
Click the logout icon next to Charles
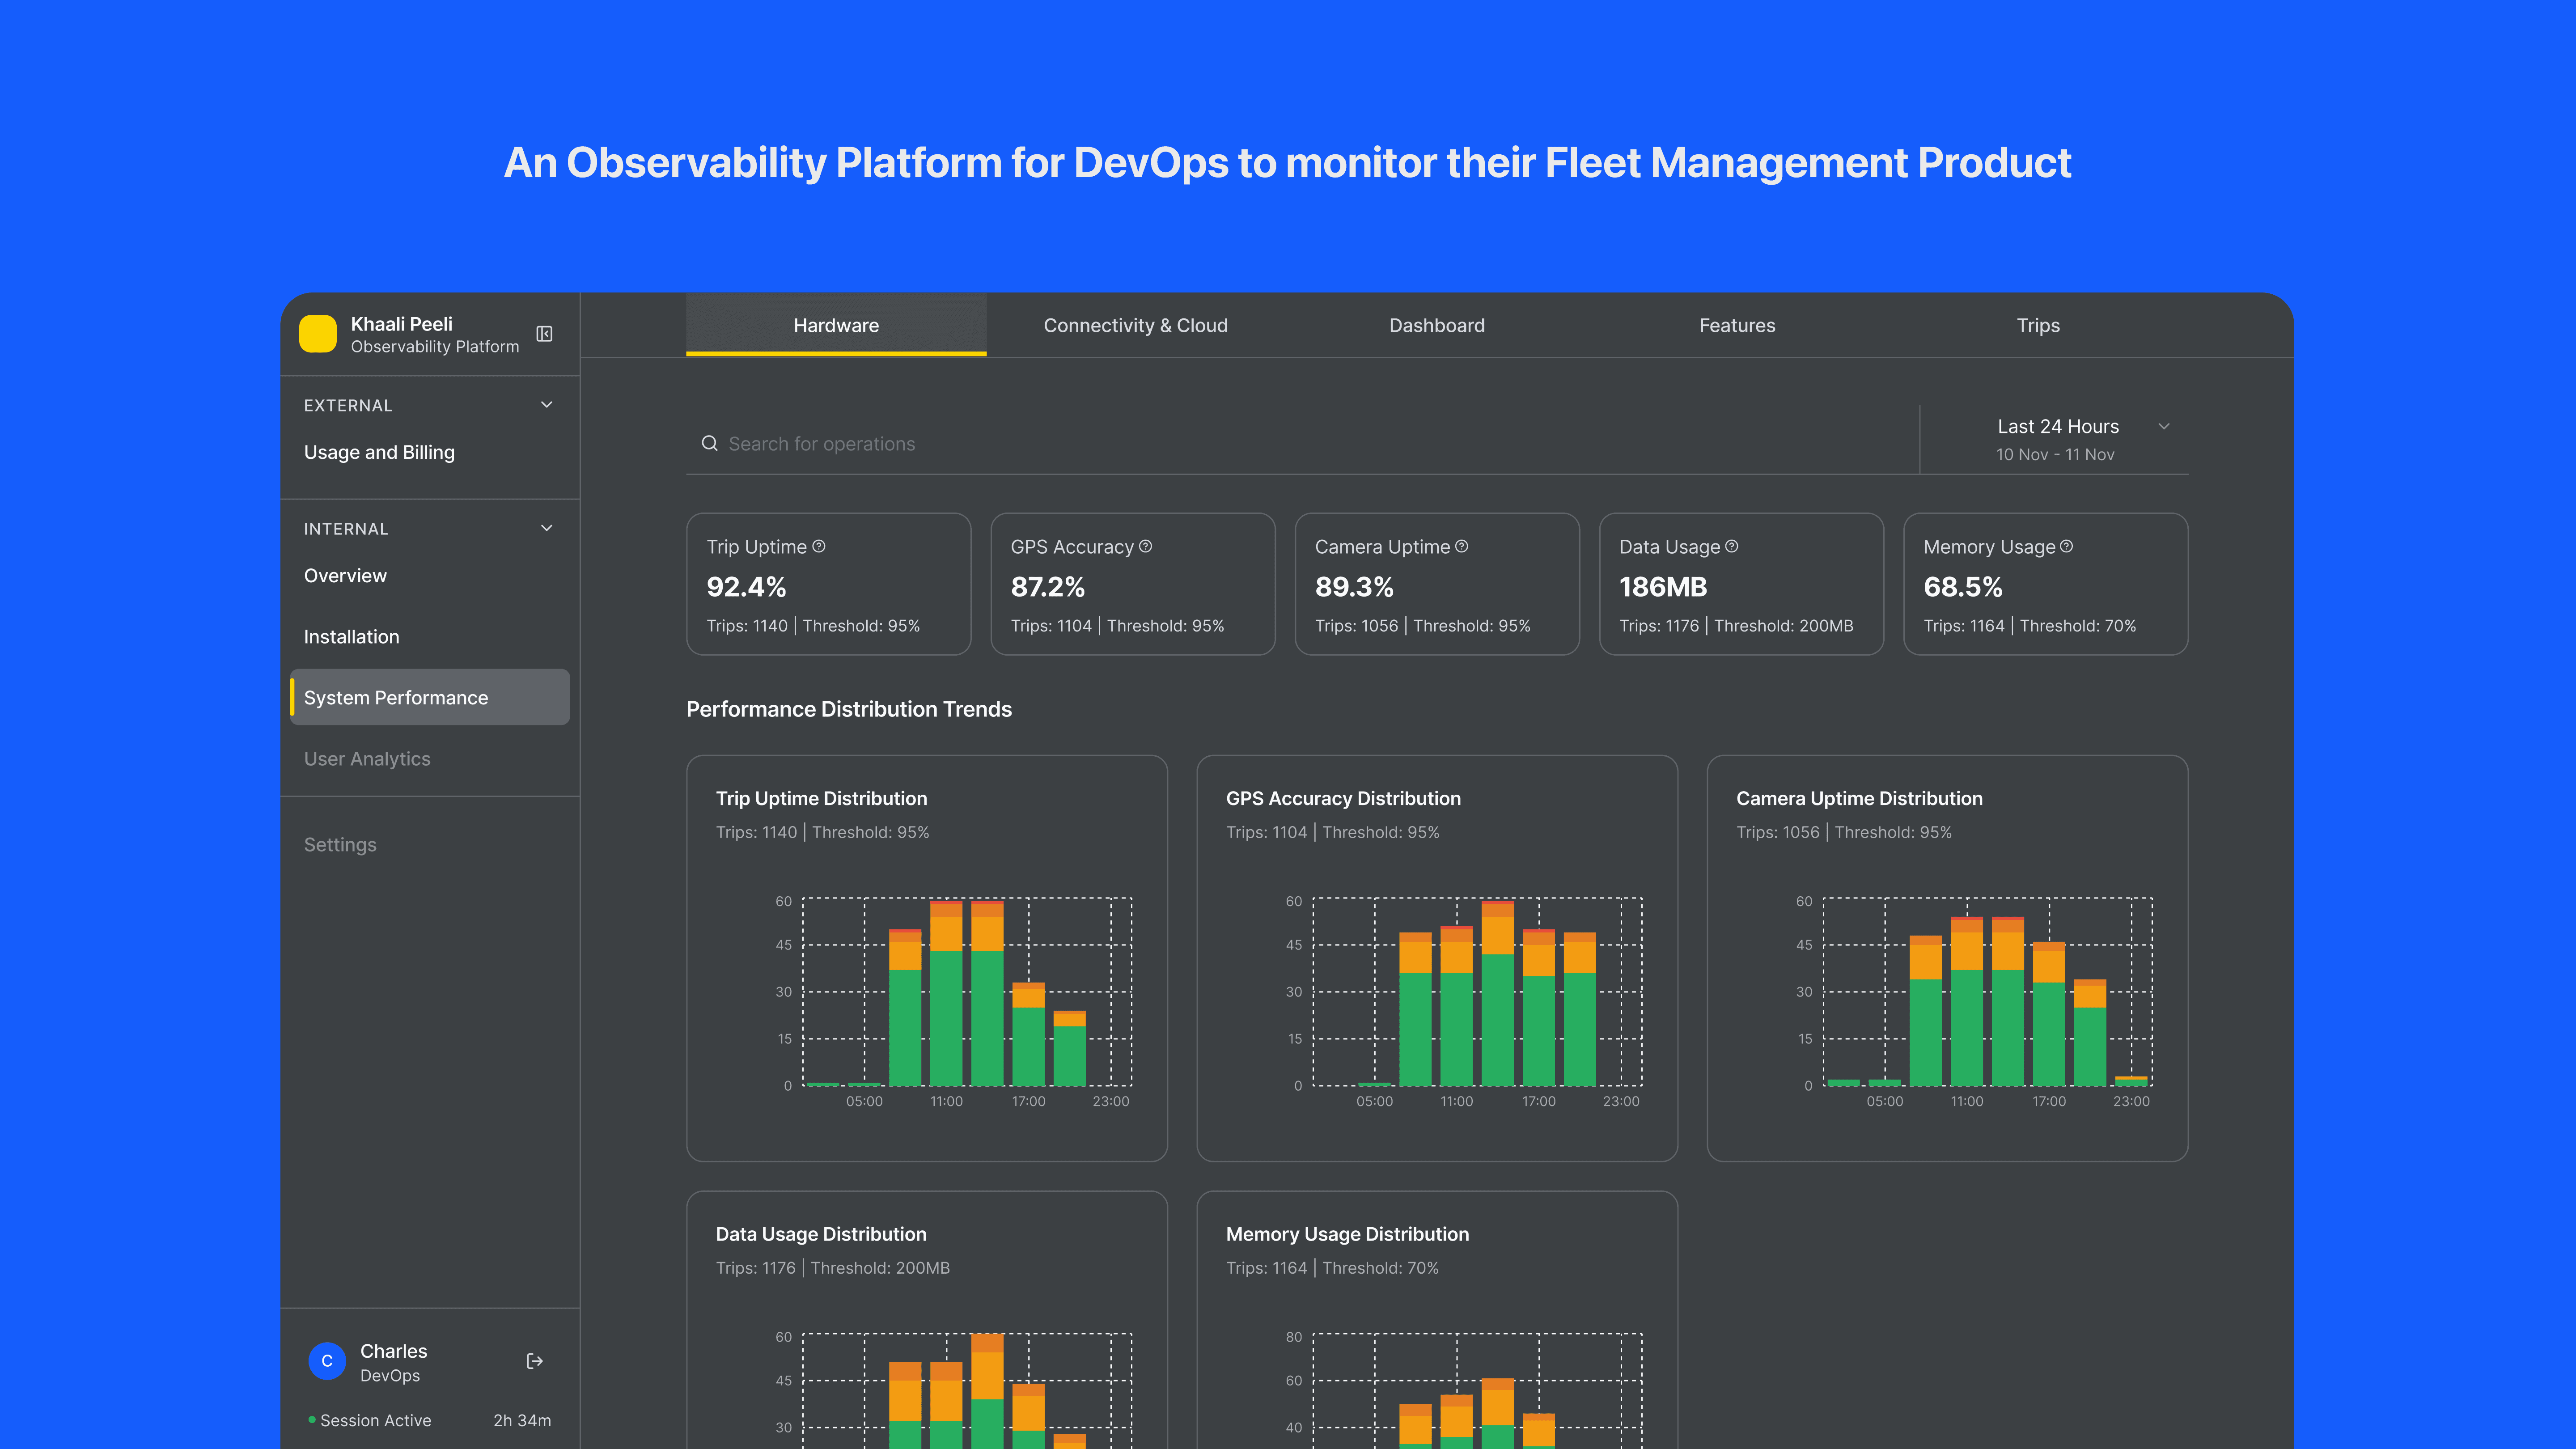tap(534, 1361)
